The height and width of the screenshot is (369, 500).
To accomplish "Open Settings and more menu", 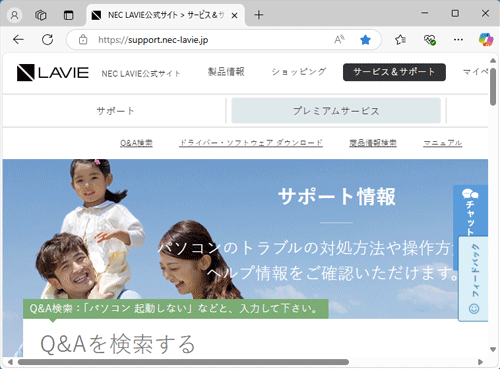I will pyautogui.click(x=458, y=40).
